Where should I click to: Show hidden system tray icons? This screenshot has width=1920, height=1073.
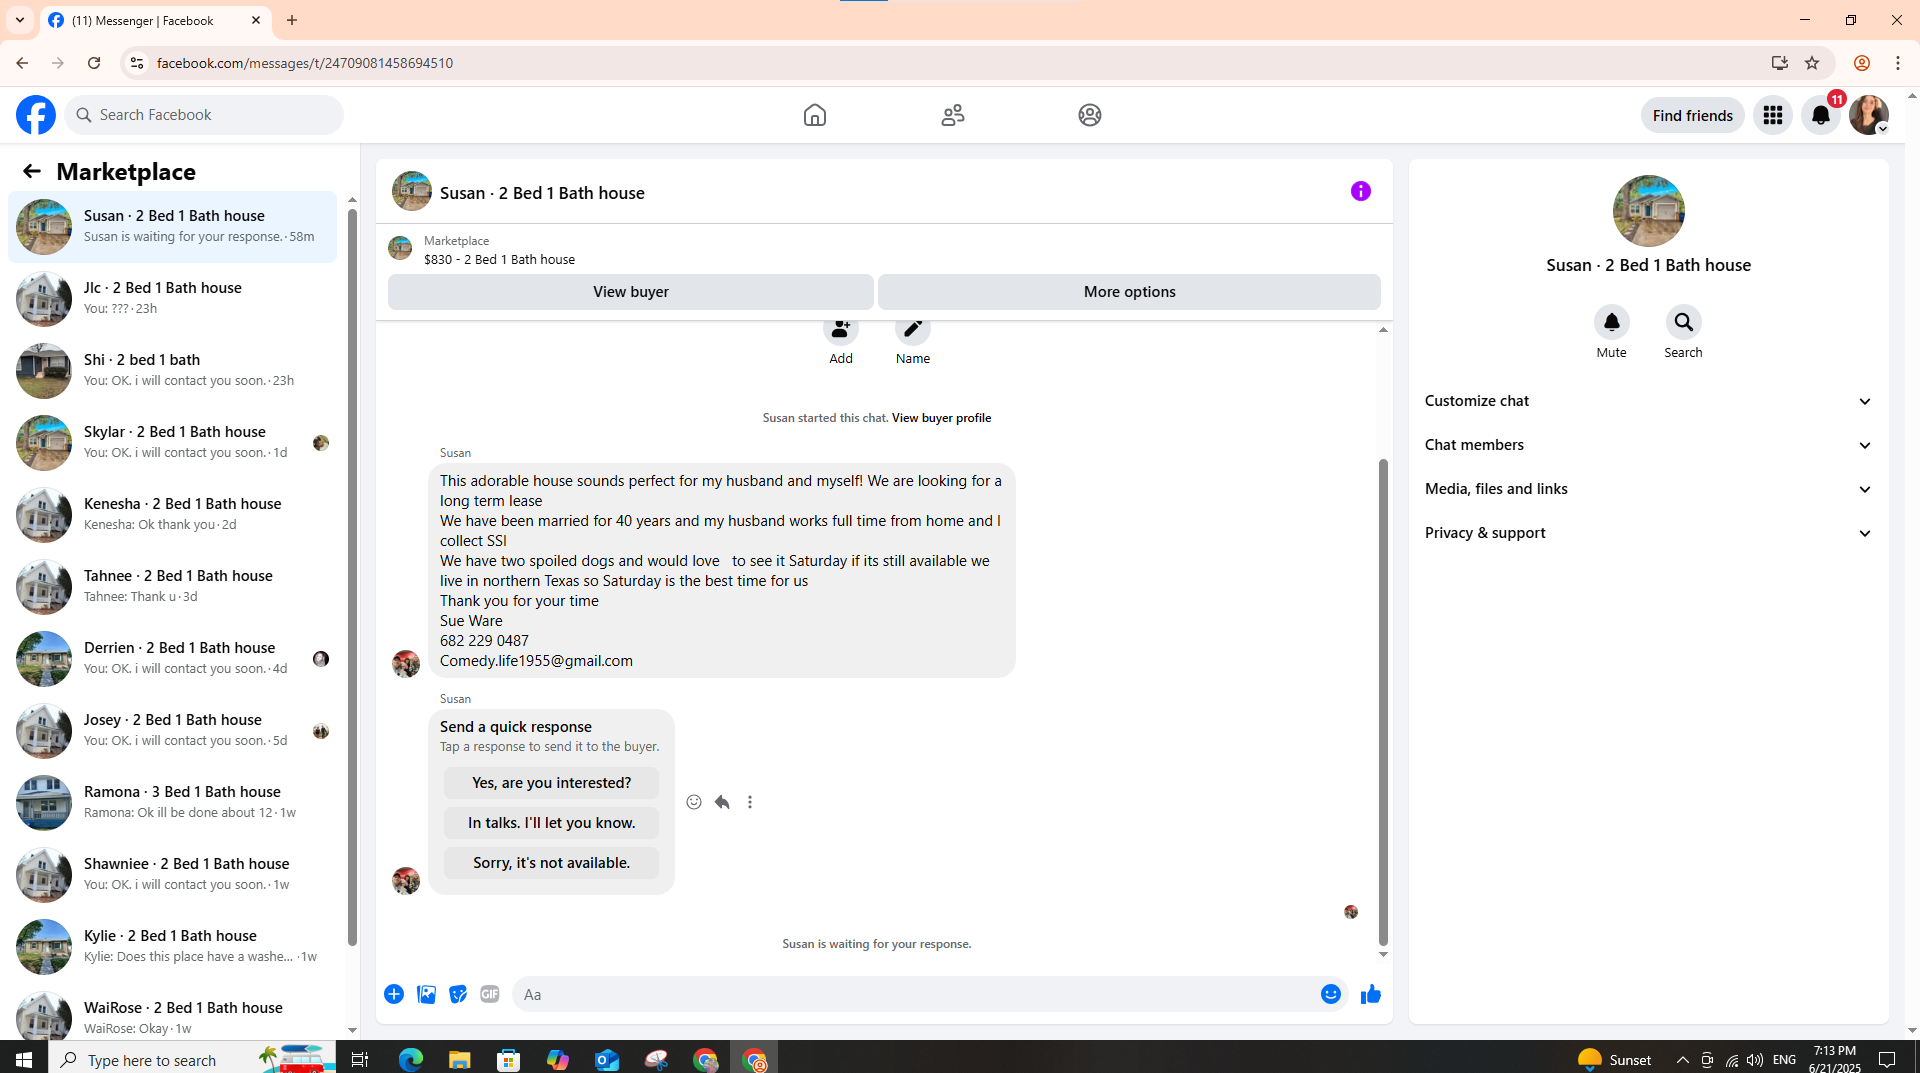point(1682,1060)
